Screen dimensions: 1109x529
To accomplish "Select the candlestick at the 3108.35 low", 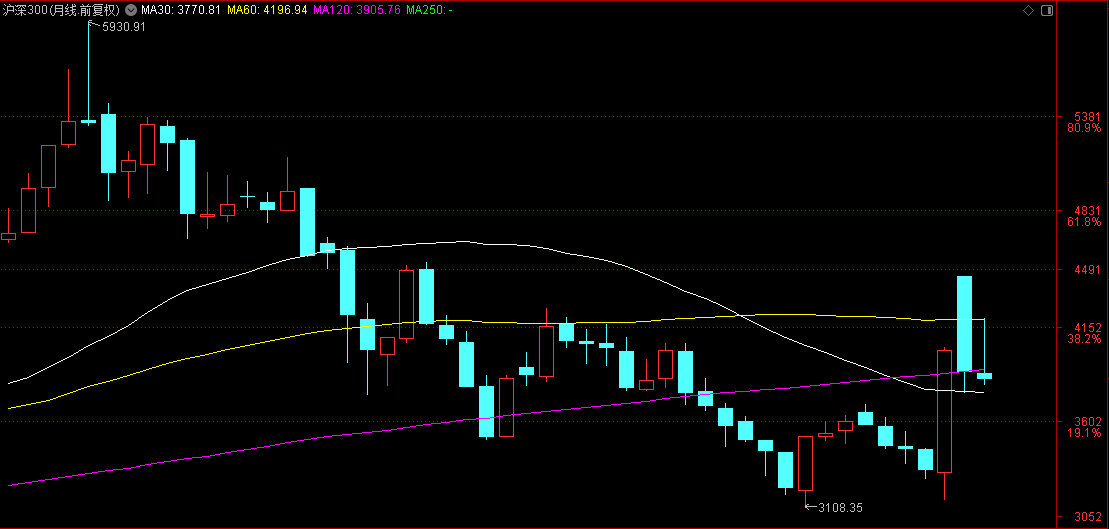I will coord(805,463).
